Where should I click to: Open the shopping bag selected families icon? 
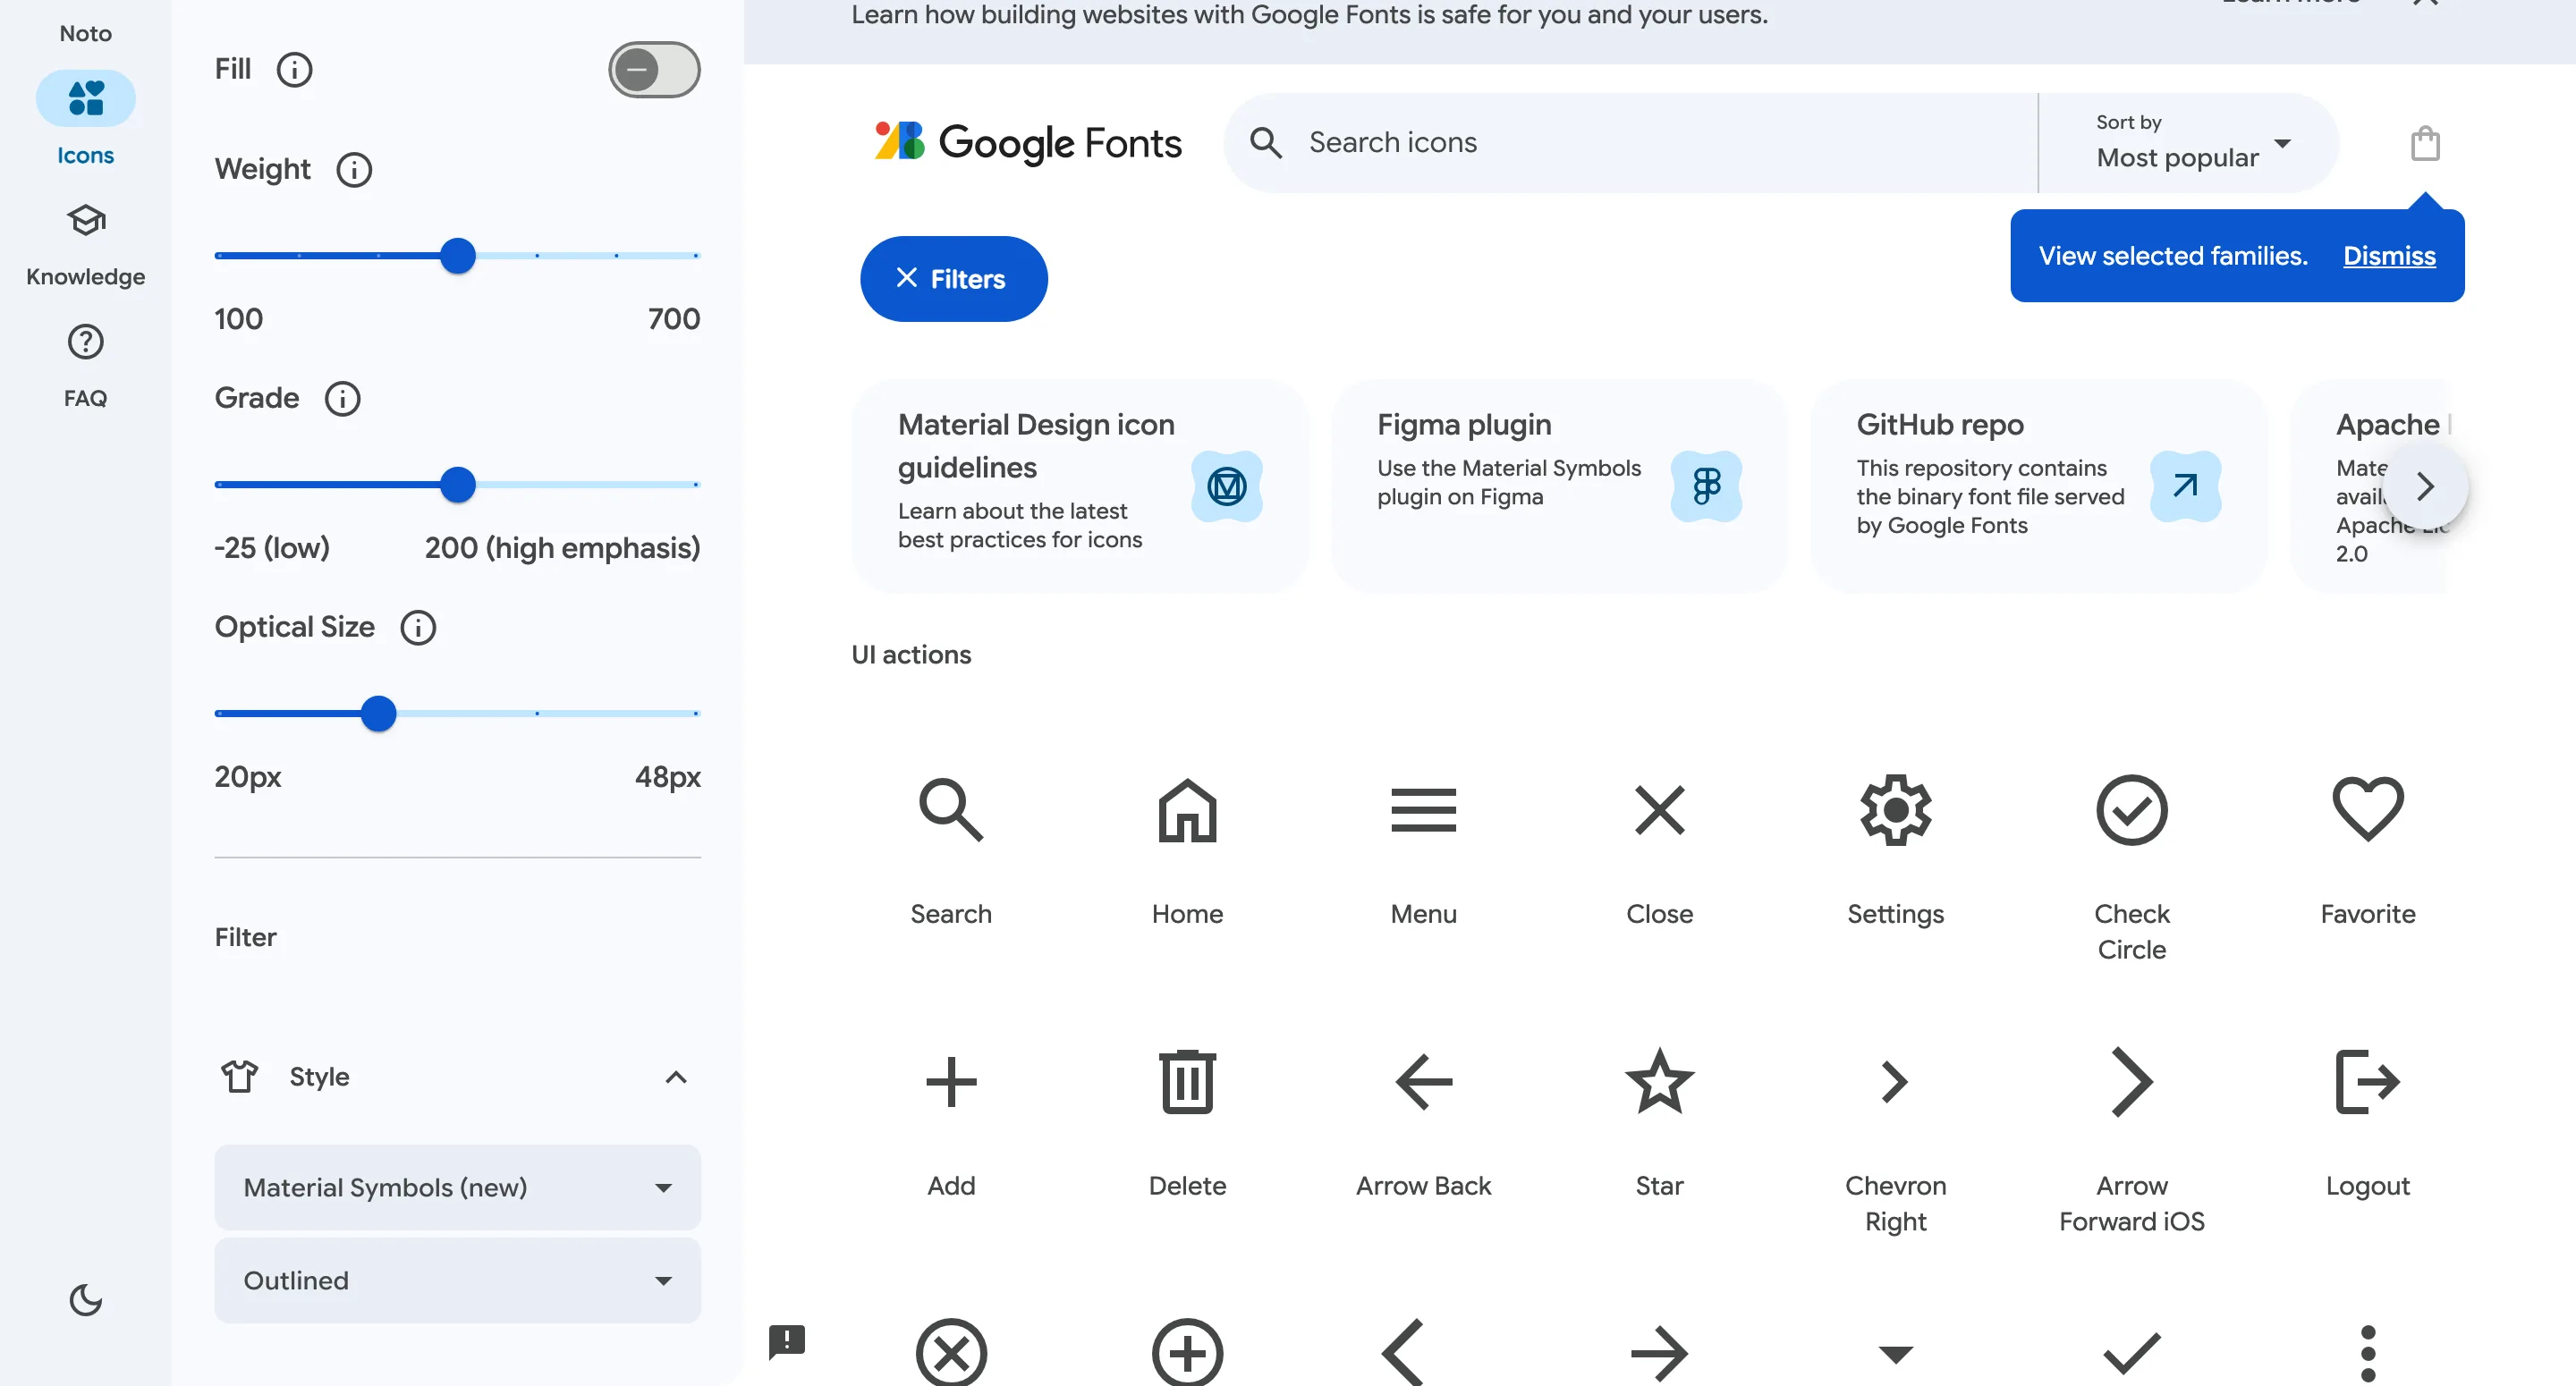click(2424, 143)
